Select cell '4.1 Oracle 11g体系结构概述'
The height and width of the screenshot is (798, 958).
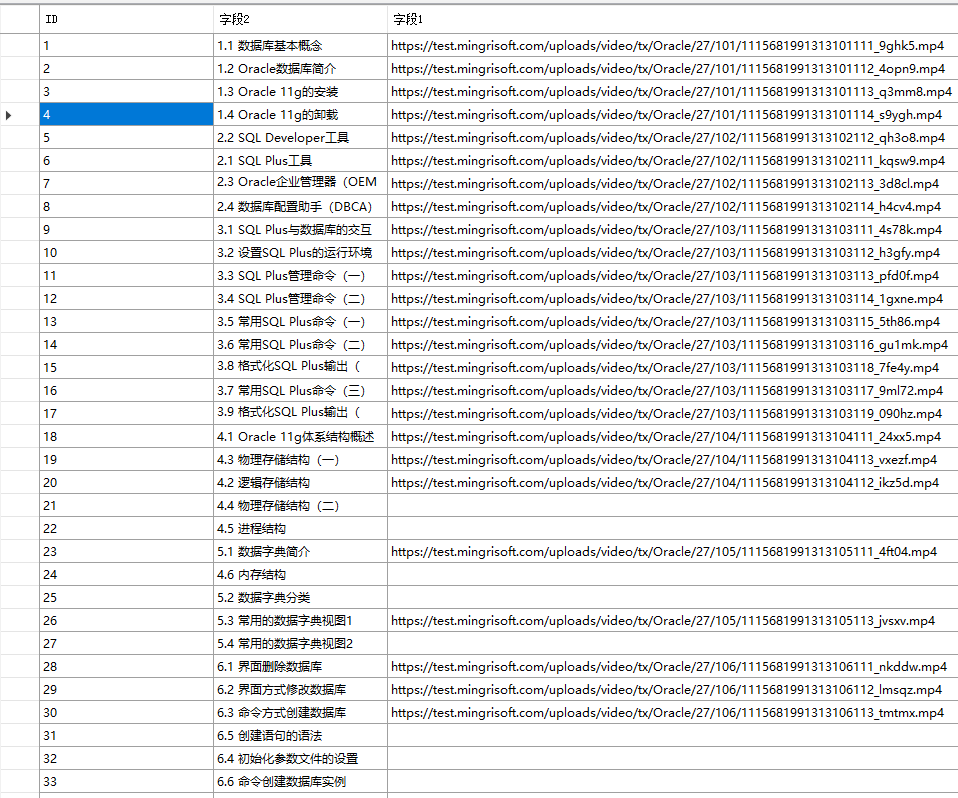pyautogui.click(x=300, y=437)
